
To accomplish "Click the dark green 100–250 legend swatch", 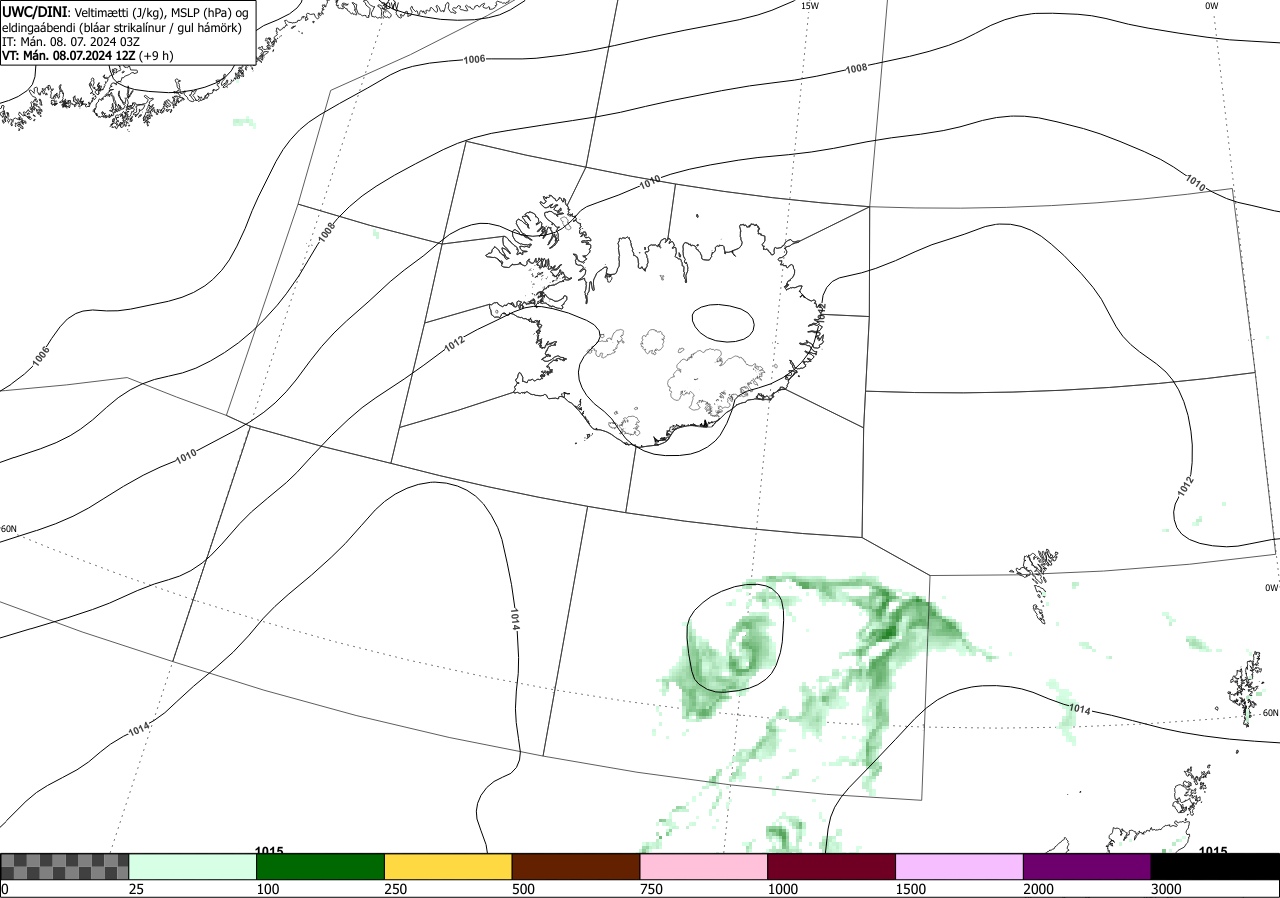I will point(321,866).
